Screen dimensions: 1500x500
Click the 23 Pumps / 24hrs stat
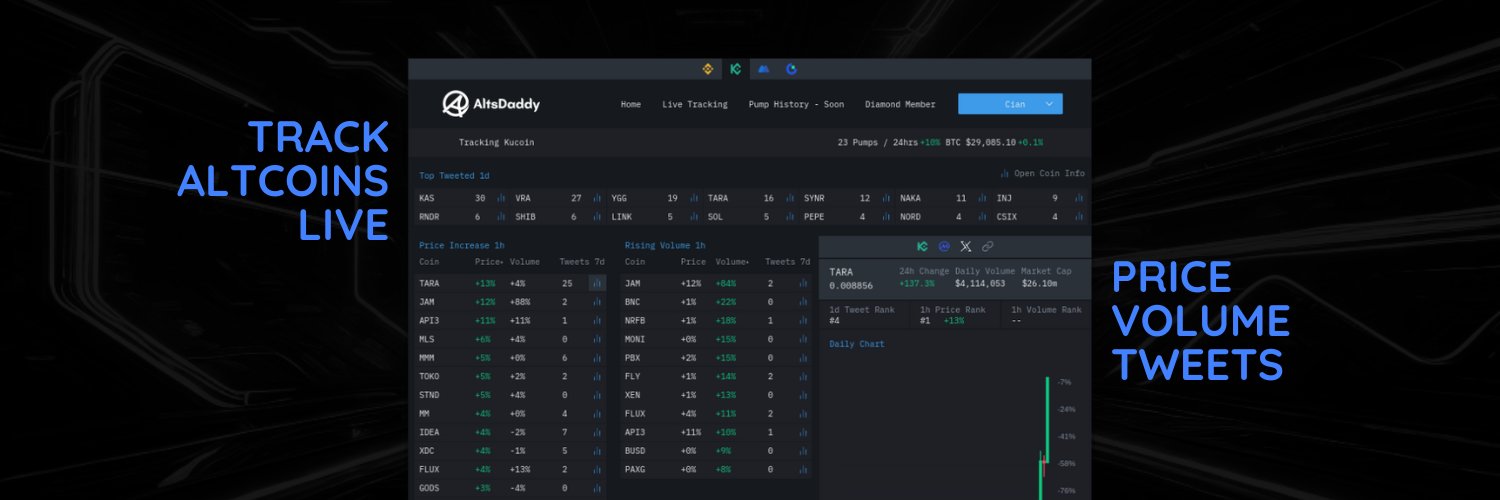point(877,142)
